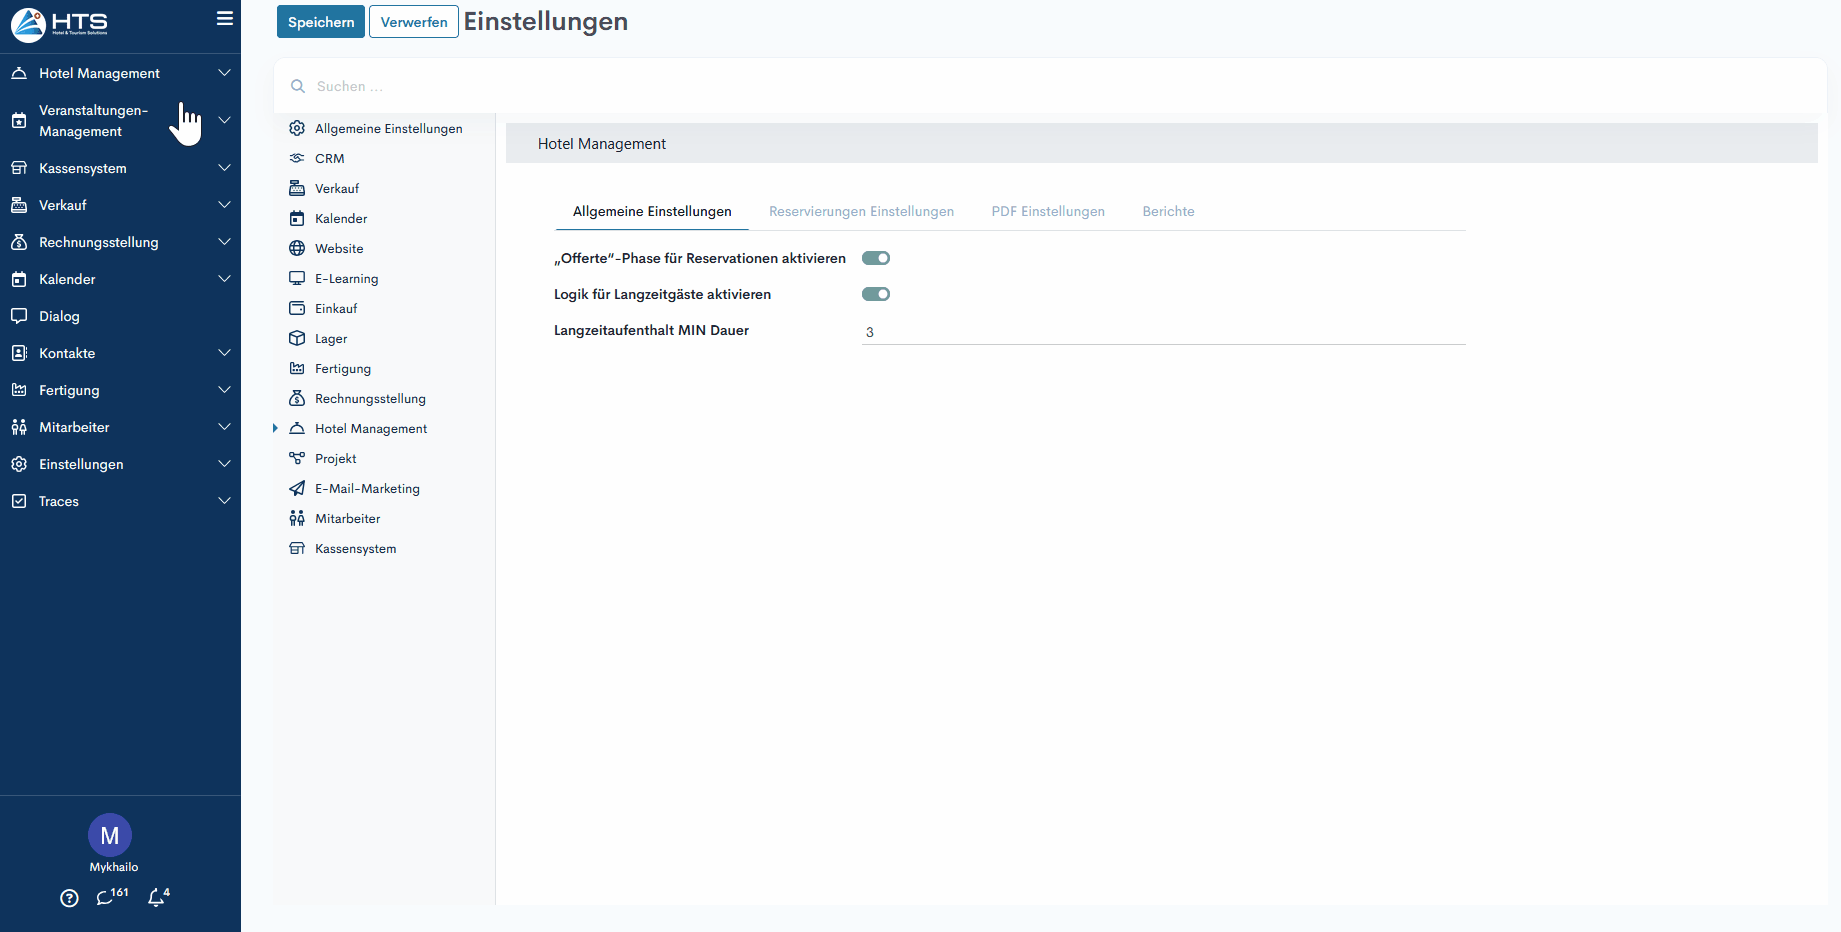This screenshot has width=1841, height=932.
Task: Open the help question mark icon
Action: pyautogui.click(x=69, y=898)
